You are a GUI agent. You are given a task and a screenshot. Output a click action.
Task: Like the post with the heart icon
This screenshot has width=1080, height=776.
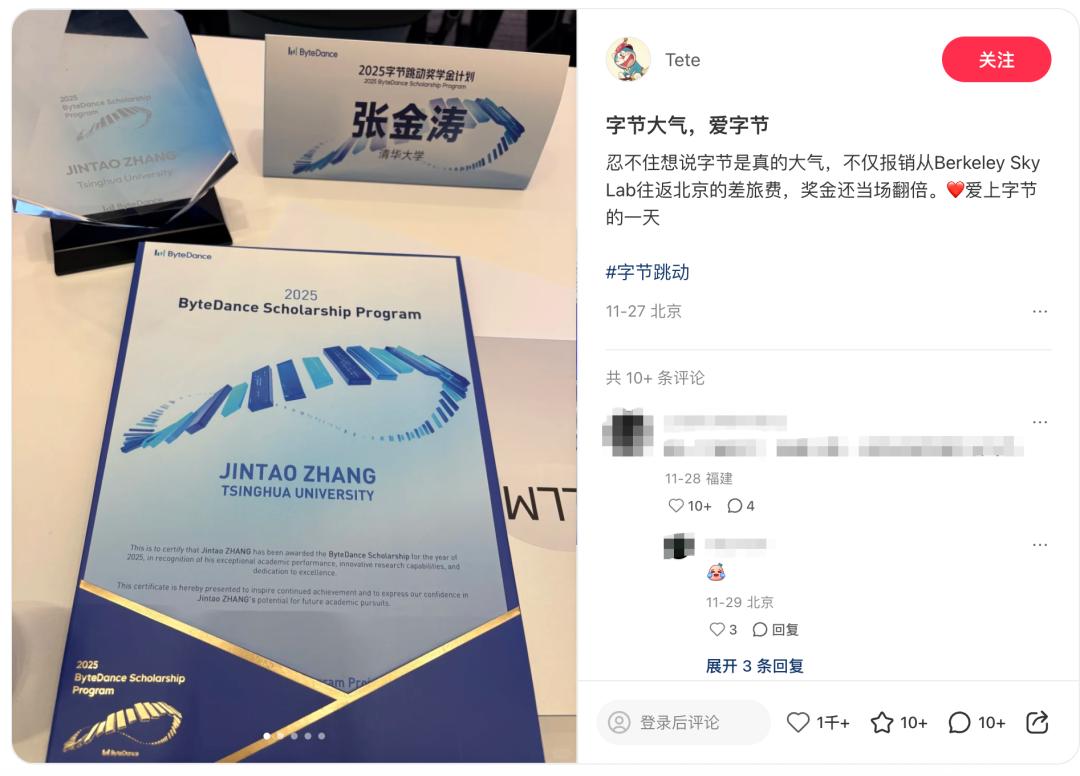798,722
